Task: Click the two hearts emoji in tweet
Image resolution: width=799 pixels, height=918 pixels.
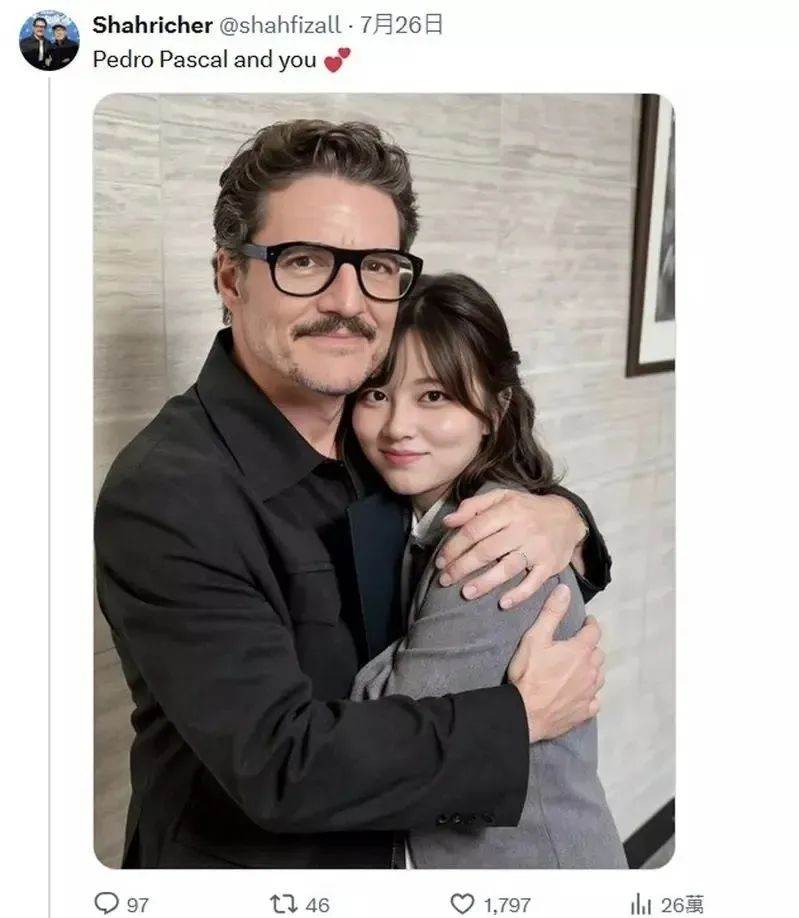Action: coord(337,60)
